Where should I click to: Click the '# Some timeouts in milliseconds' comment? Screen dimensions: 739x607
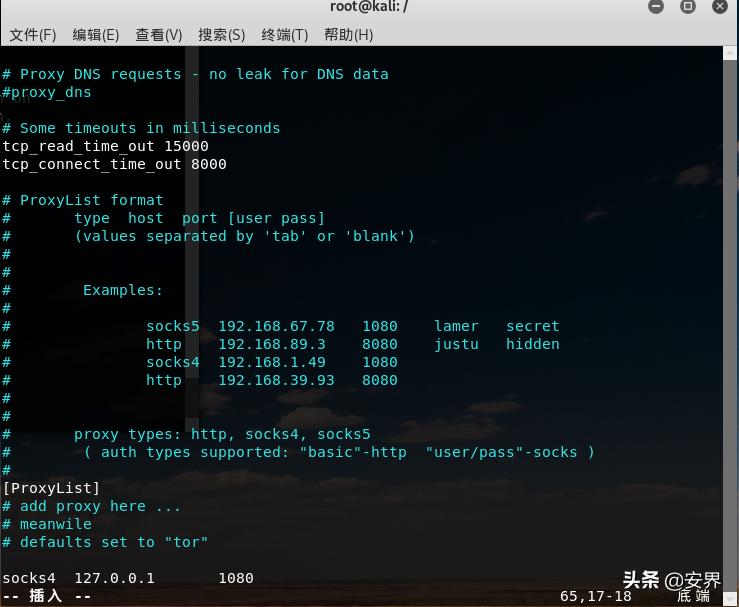[141, 128]
